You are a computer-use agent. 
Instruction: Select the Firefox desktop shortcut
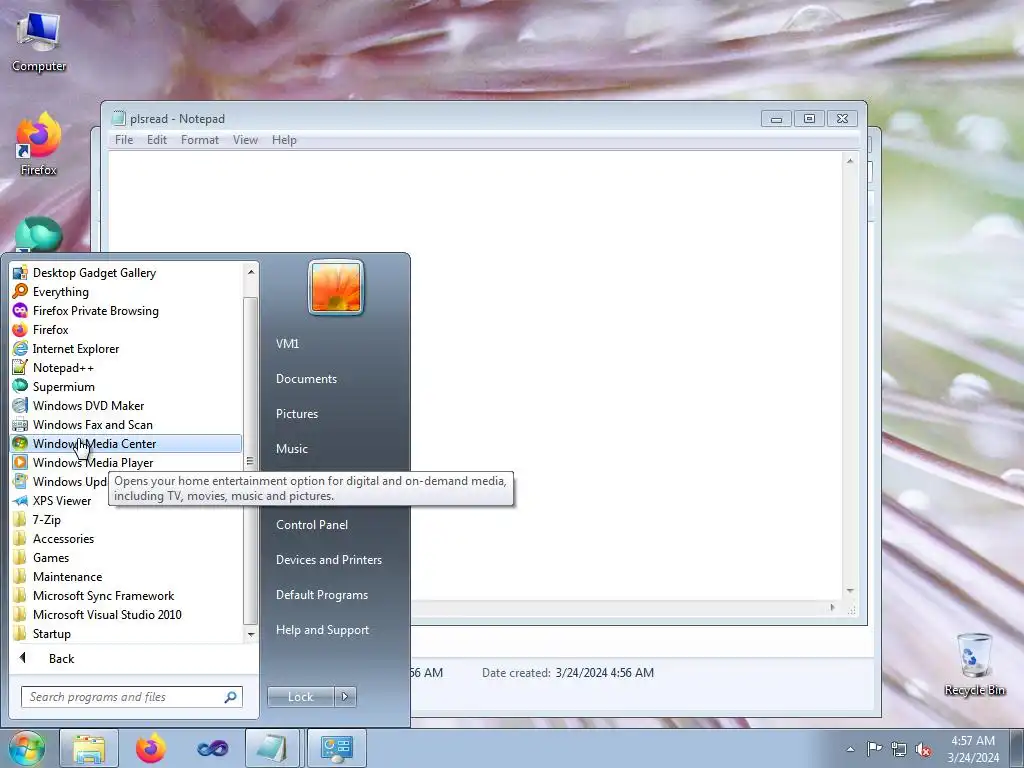click(39, 144)
